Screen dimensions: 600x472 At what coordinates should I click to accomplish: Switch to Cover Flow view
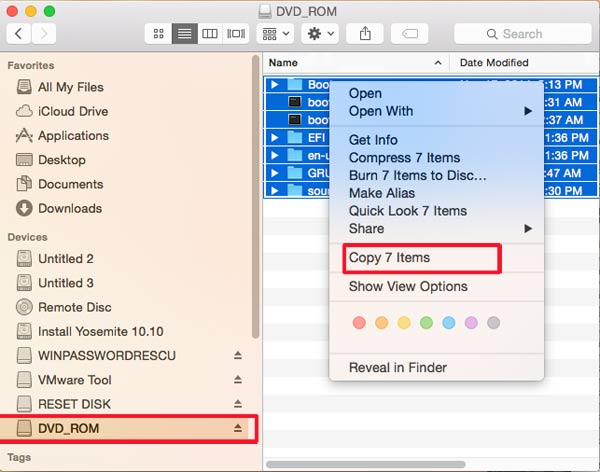(236, 34)
